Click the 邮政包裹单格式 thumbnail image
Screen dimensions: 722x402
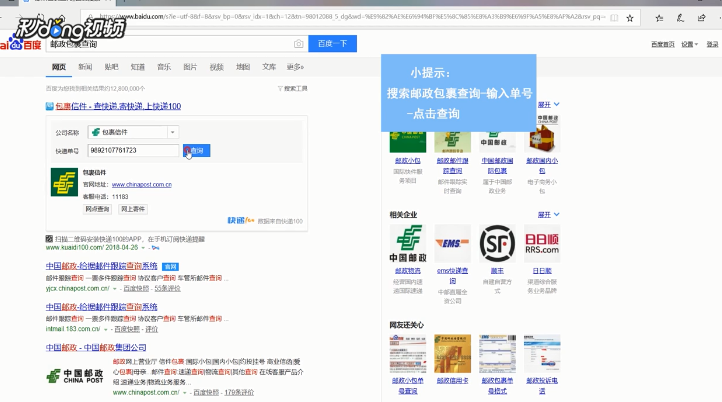point(497,354)
